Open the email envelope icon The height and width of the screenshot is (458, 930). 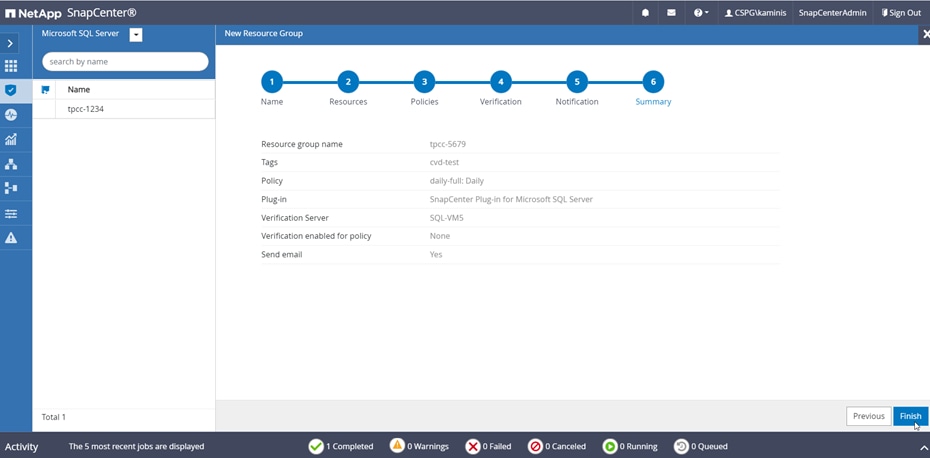[x=671, y=12]
